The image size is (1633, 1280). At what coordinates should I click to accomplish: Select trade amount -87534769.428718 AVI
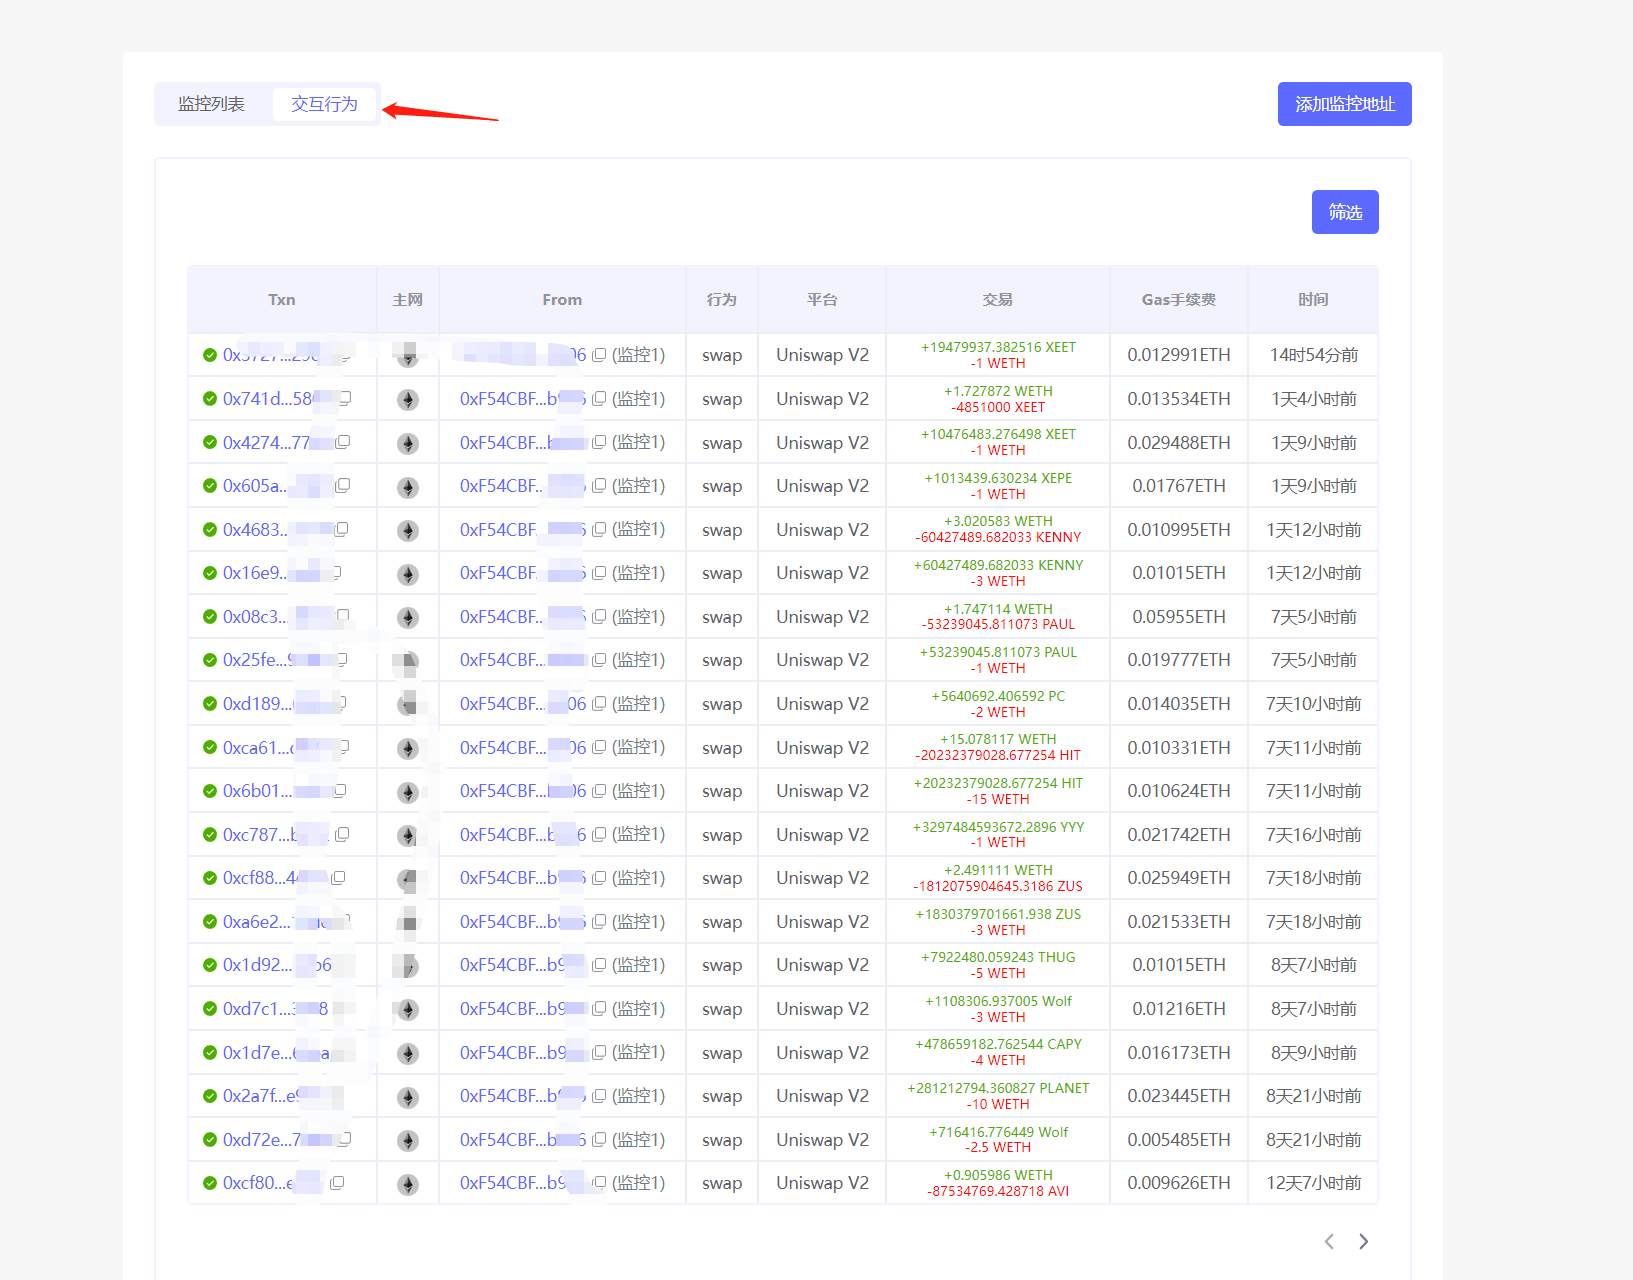pyautogui.click(x=998, y=1191)
